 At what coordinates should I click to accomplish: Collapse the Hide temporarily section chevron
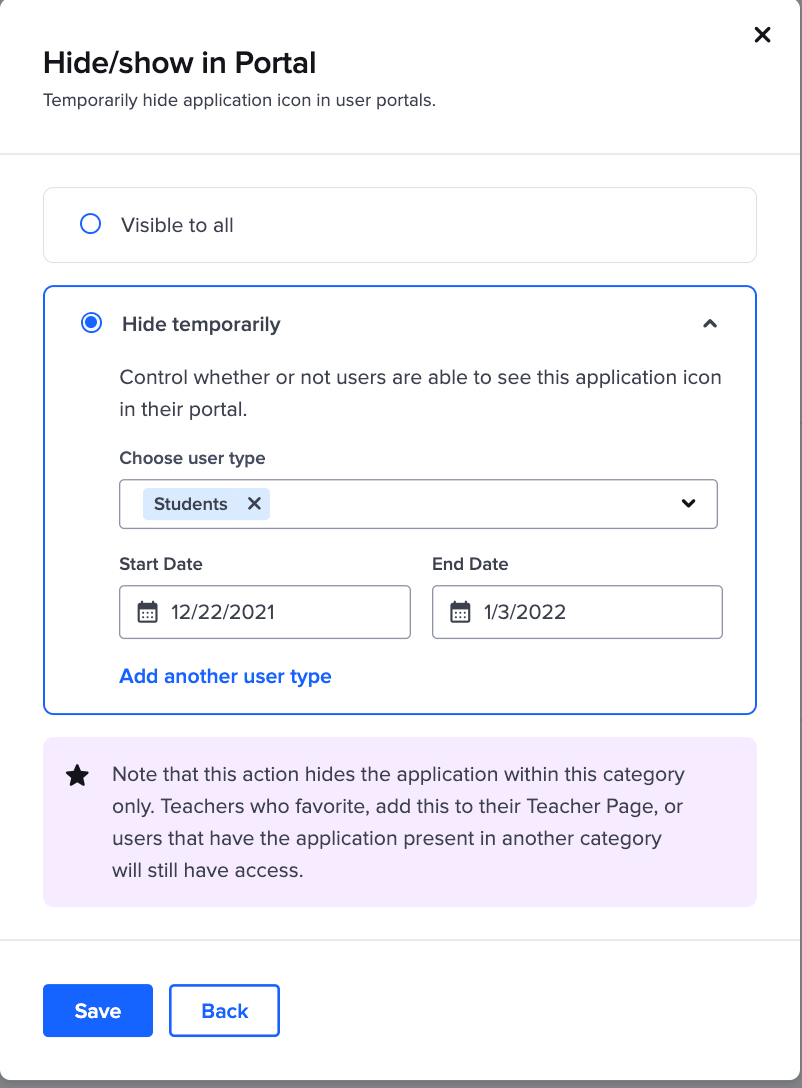pyautogui.click(x=710, y=323)
